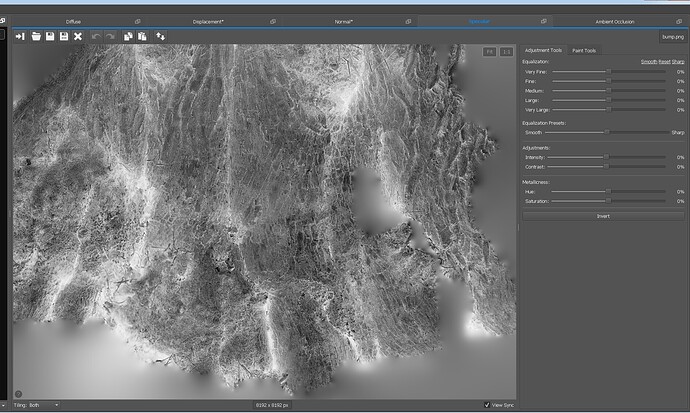
Task: Click the specular map preview image
Action: point(264,221)
